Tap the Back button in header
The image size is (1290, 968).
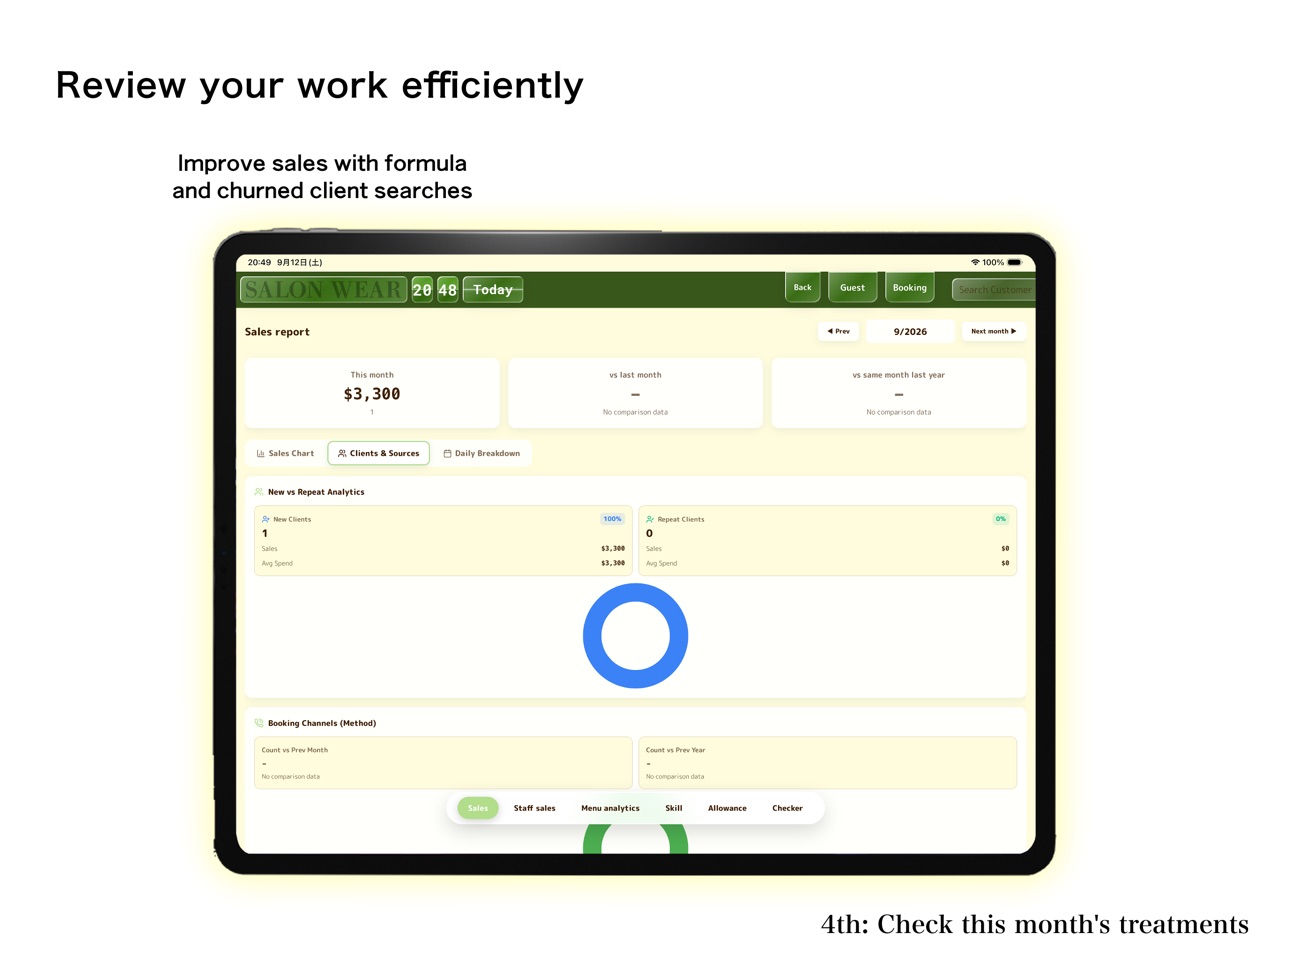point(802,287)
